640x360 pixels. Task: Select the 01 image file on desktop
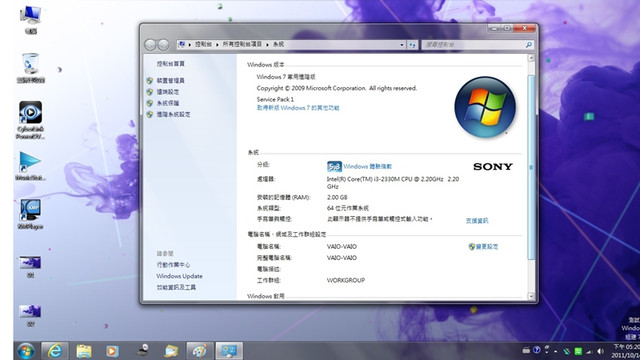coord(31,266)
